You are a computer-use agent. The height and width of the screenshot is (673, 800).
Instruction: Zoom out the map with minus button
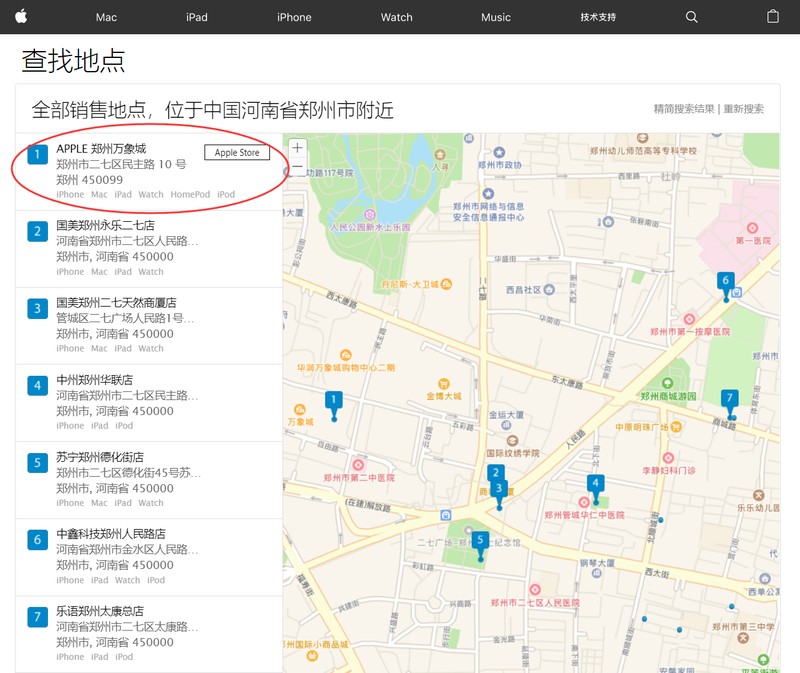[297, 166]
